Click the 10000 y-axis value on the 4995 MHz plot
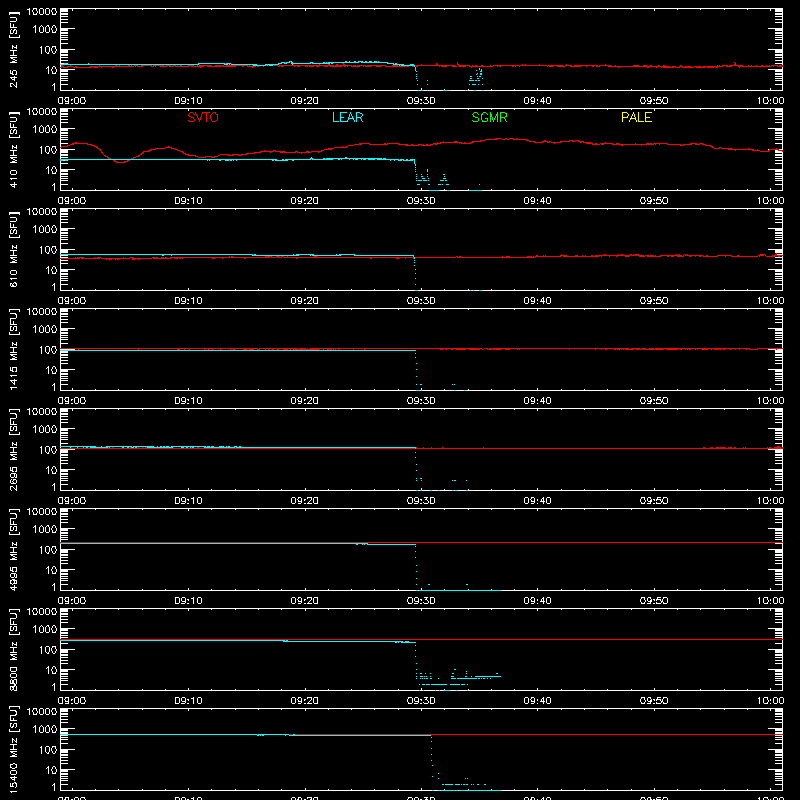The image size is (800, 800). [x=42, y=511]
